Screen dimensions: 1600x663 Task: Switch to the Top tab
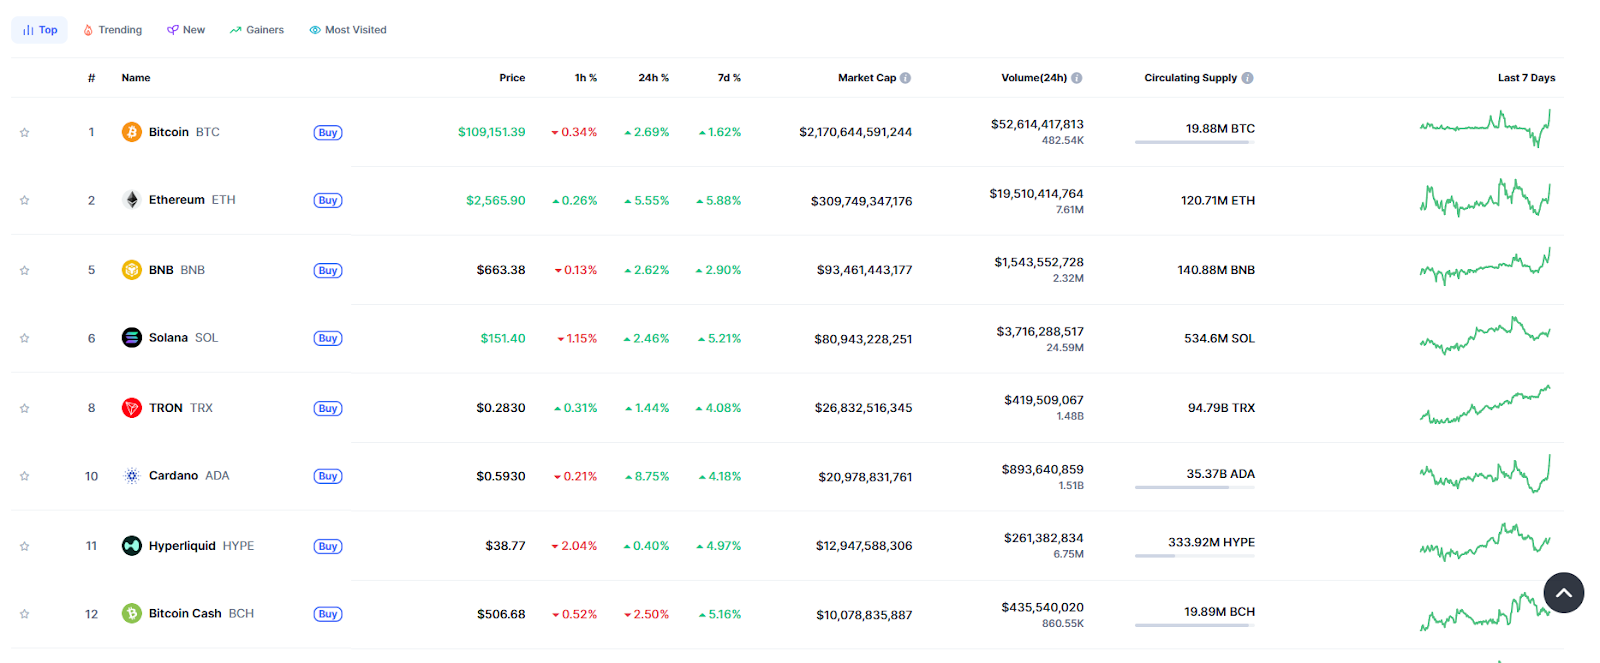coord(40,30)
